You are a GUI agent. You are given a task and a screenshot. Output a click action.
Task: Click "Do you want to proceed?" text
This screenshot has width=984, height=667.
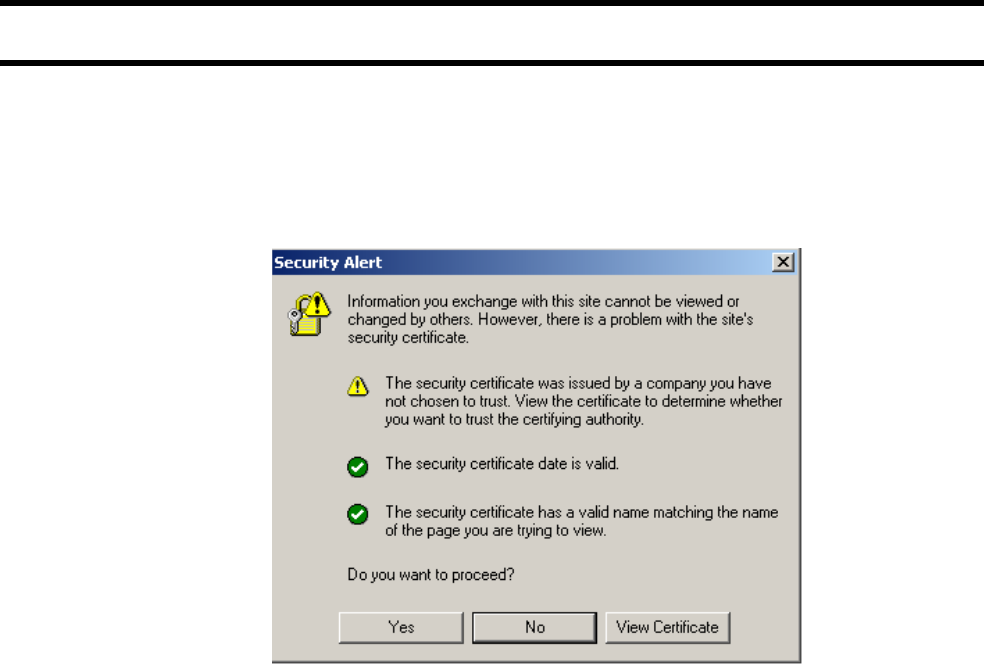(x=431, y=575)
